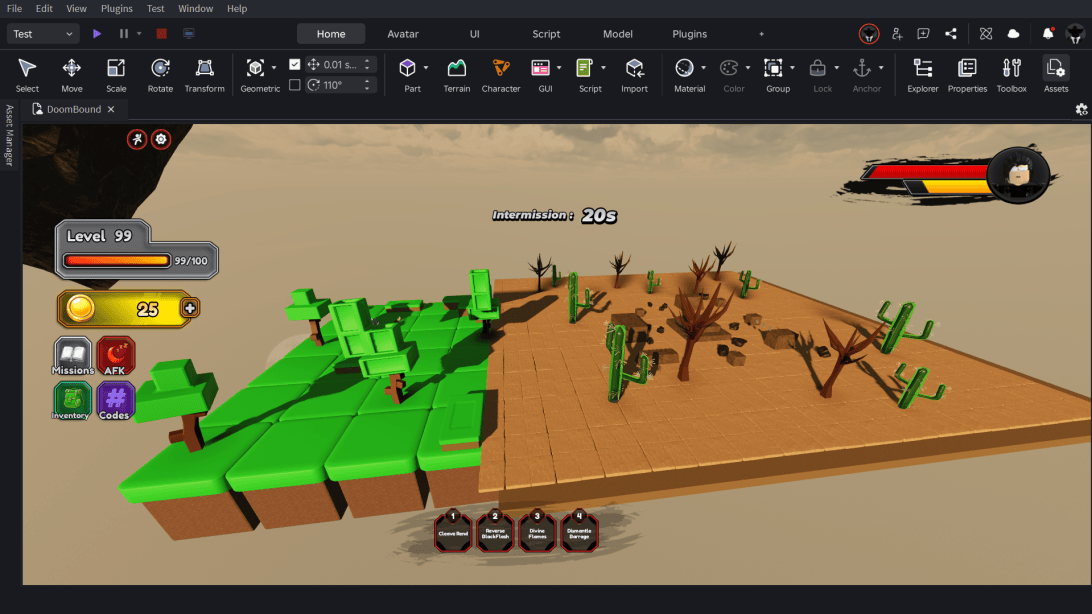This screenshot has width=1092, height=614.
Task: Open the Missions game button
Action: [x=72, y=356]
